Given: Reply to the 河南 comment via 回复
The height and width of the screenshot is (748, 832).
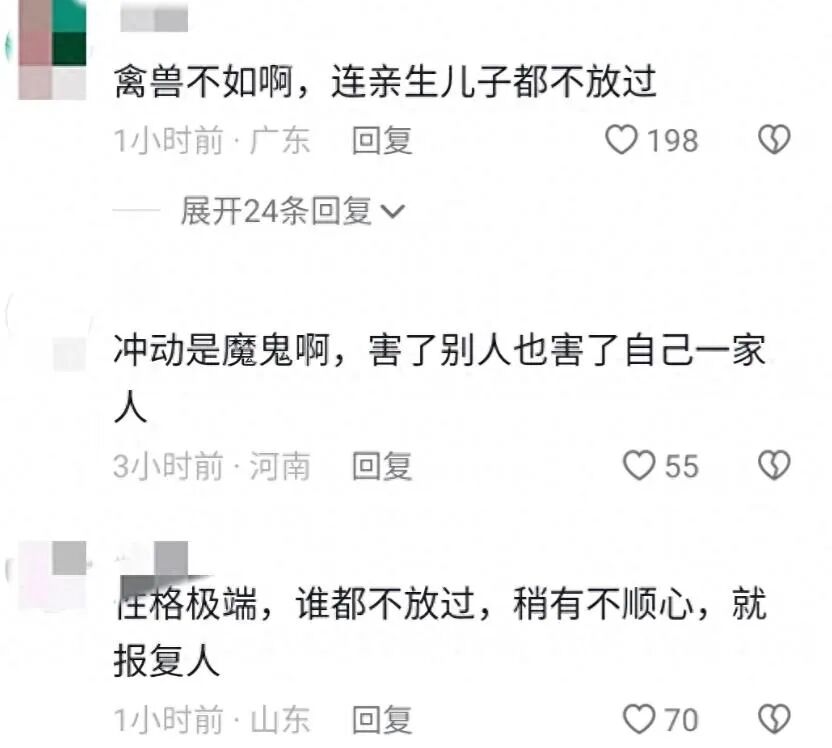Looking at the screenshot, I should click(x=383, y=466).
